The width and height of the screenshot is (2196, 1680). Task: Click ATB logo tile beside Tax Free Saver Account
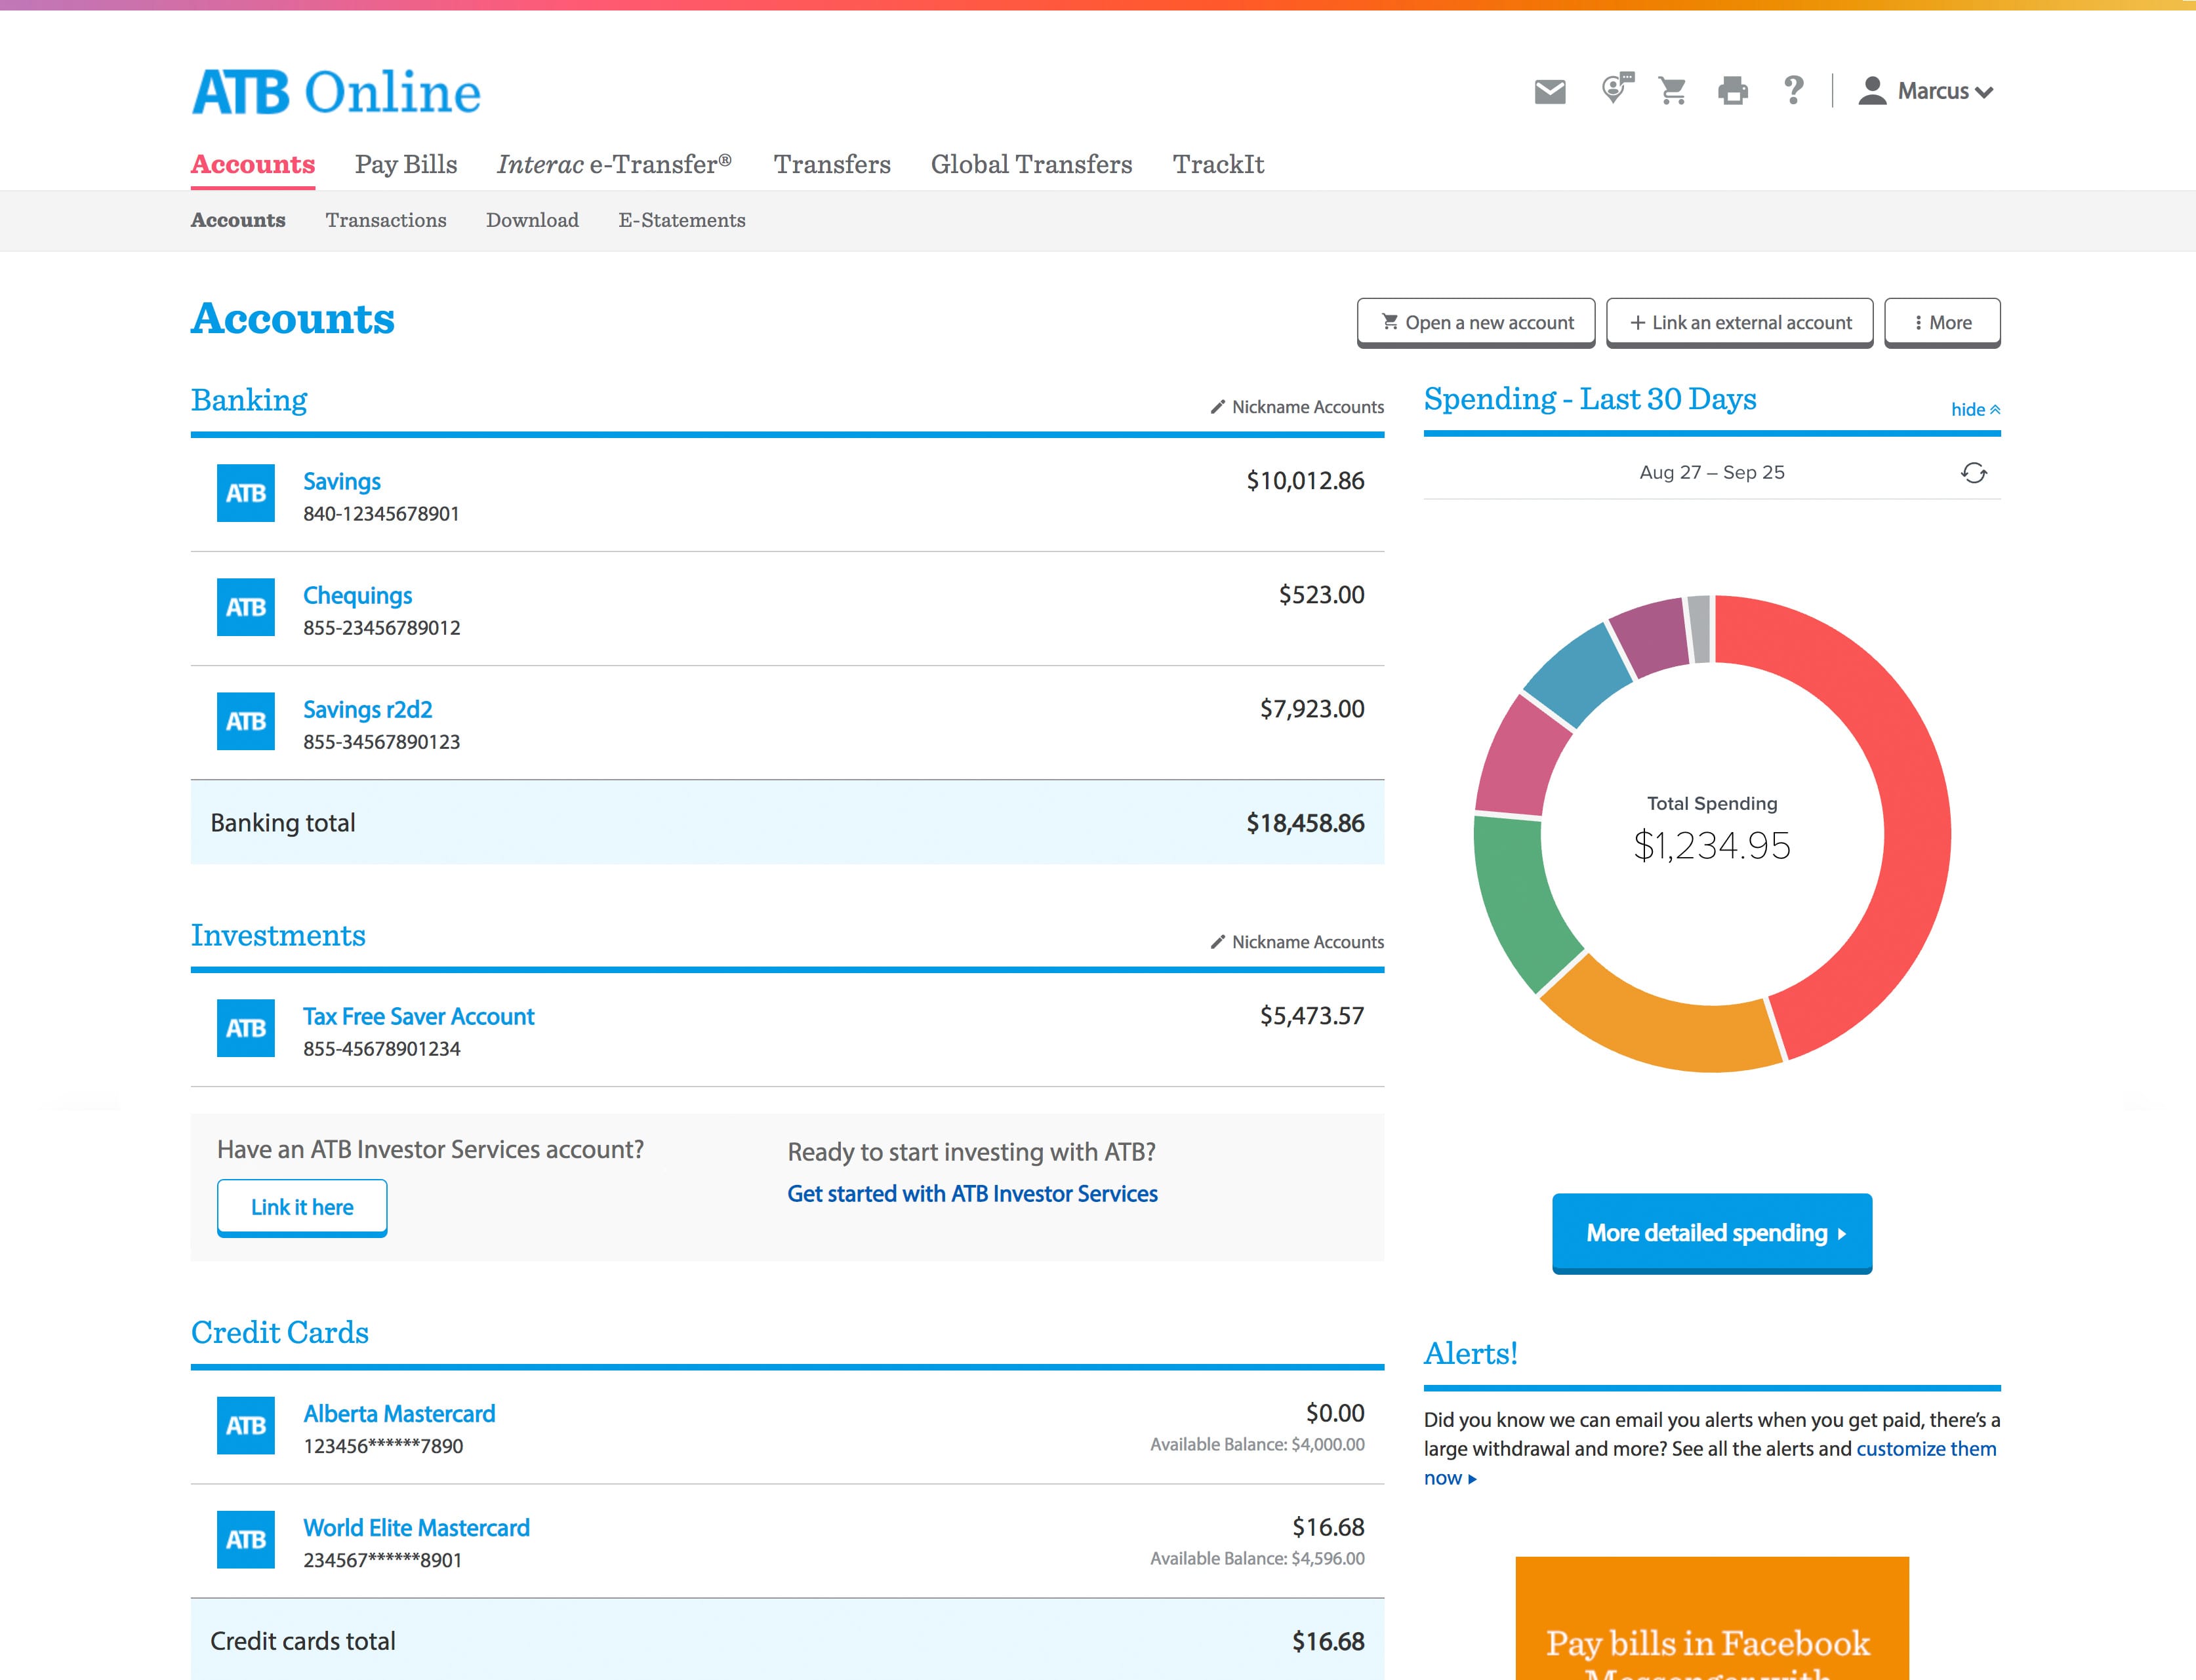pos(246,1028)
